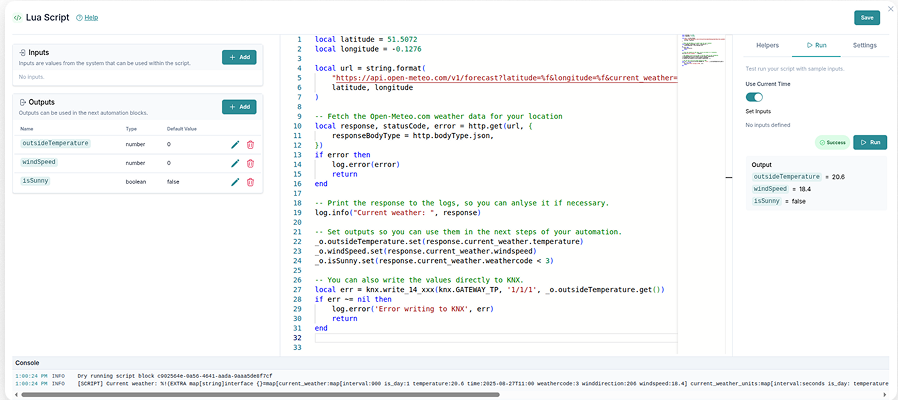The image size is (898, 400).
Task: Click the windSpeed name in Outputs table
Action: (39, 162)
